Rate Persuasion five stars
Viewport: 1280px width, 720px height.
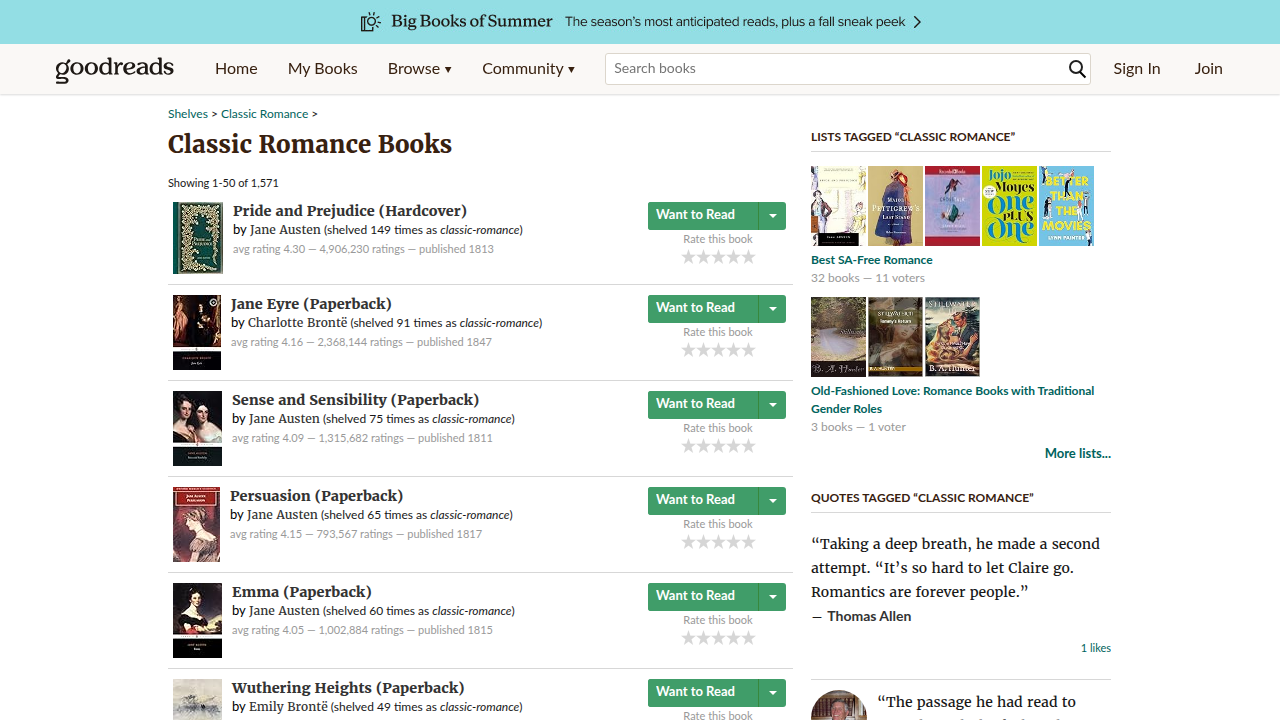(x=748, y=542)
